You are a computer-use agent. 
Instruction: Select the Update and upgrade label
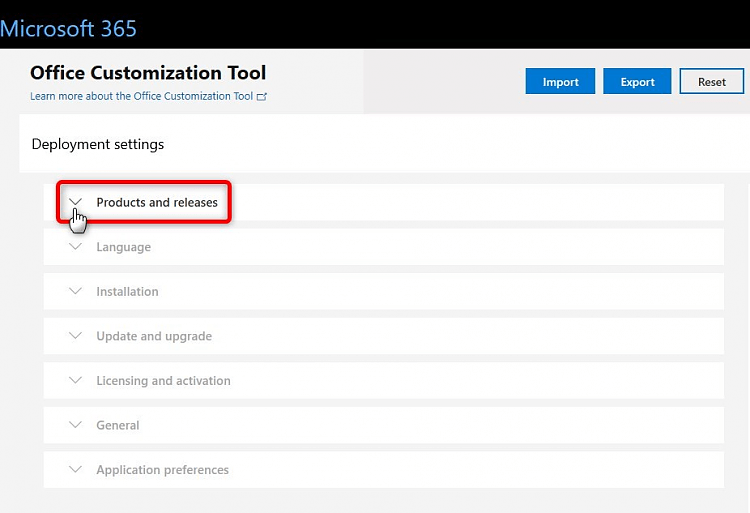[154, 336]
